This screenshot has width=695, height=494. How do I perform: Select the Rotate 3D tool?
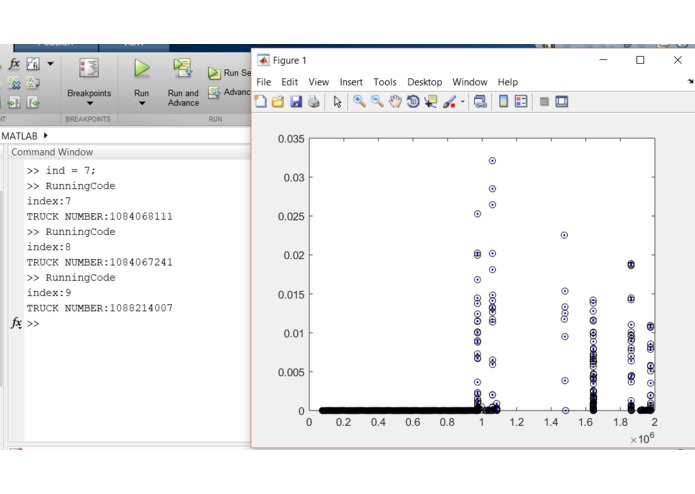pos(413,102)
